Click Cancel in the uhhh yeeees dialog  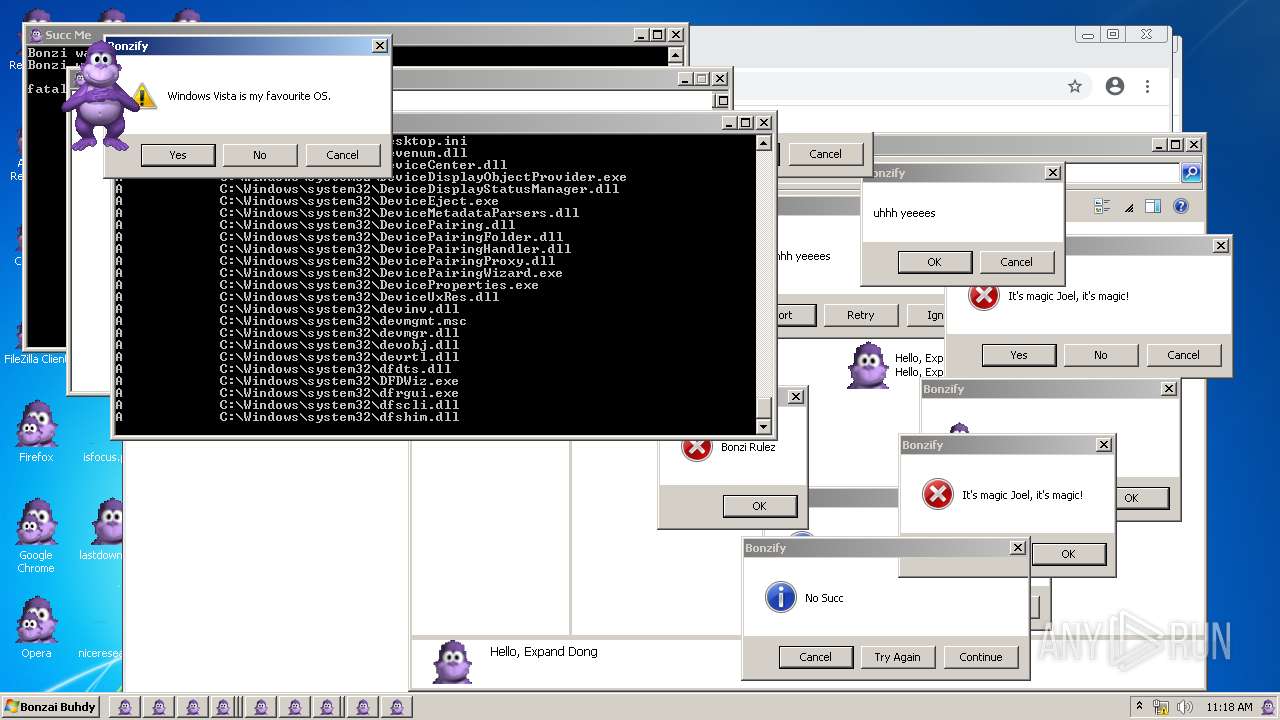coord(1016,262)
